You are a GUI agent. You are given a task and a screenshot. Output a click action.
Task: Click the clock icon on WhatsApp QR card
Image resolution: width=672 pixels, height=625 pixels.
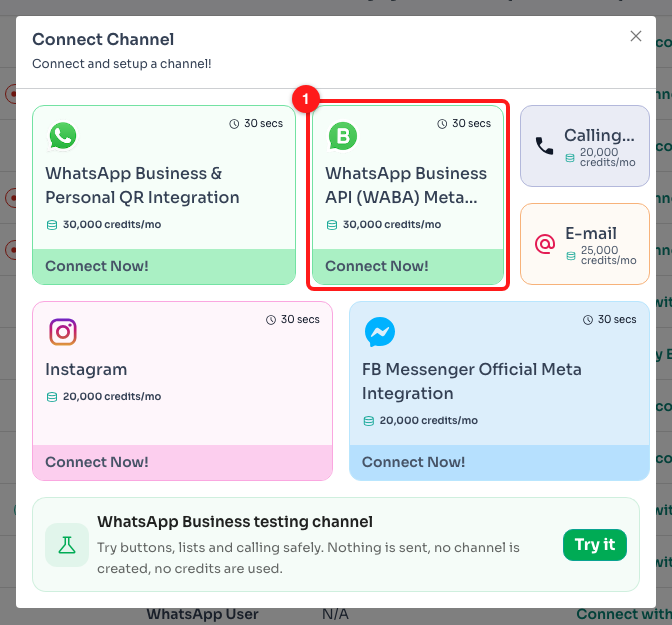[234, 124]
